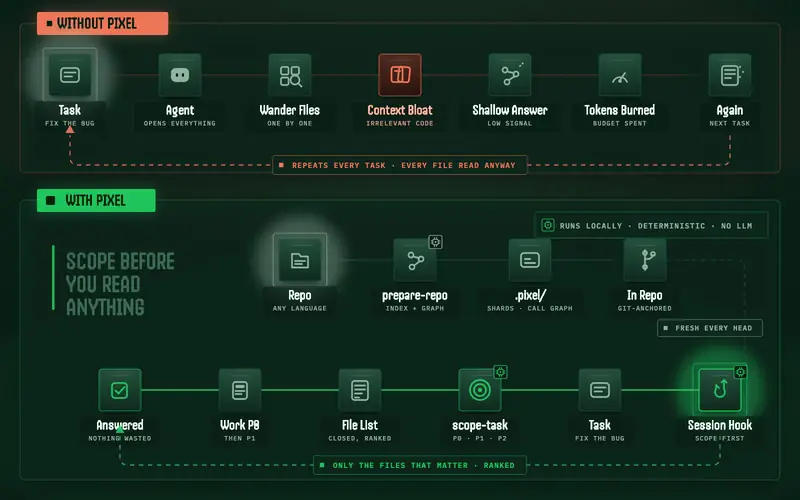
Task: Click the 'SHARDS · CALL GRAPH' caption
Action: (530, 308)
